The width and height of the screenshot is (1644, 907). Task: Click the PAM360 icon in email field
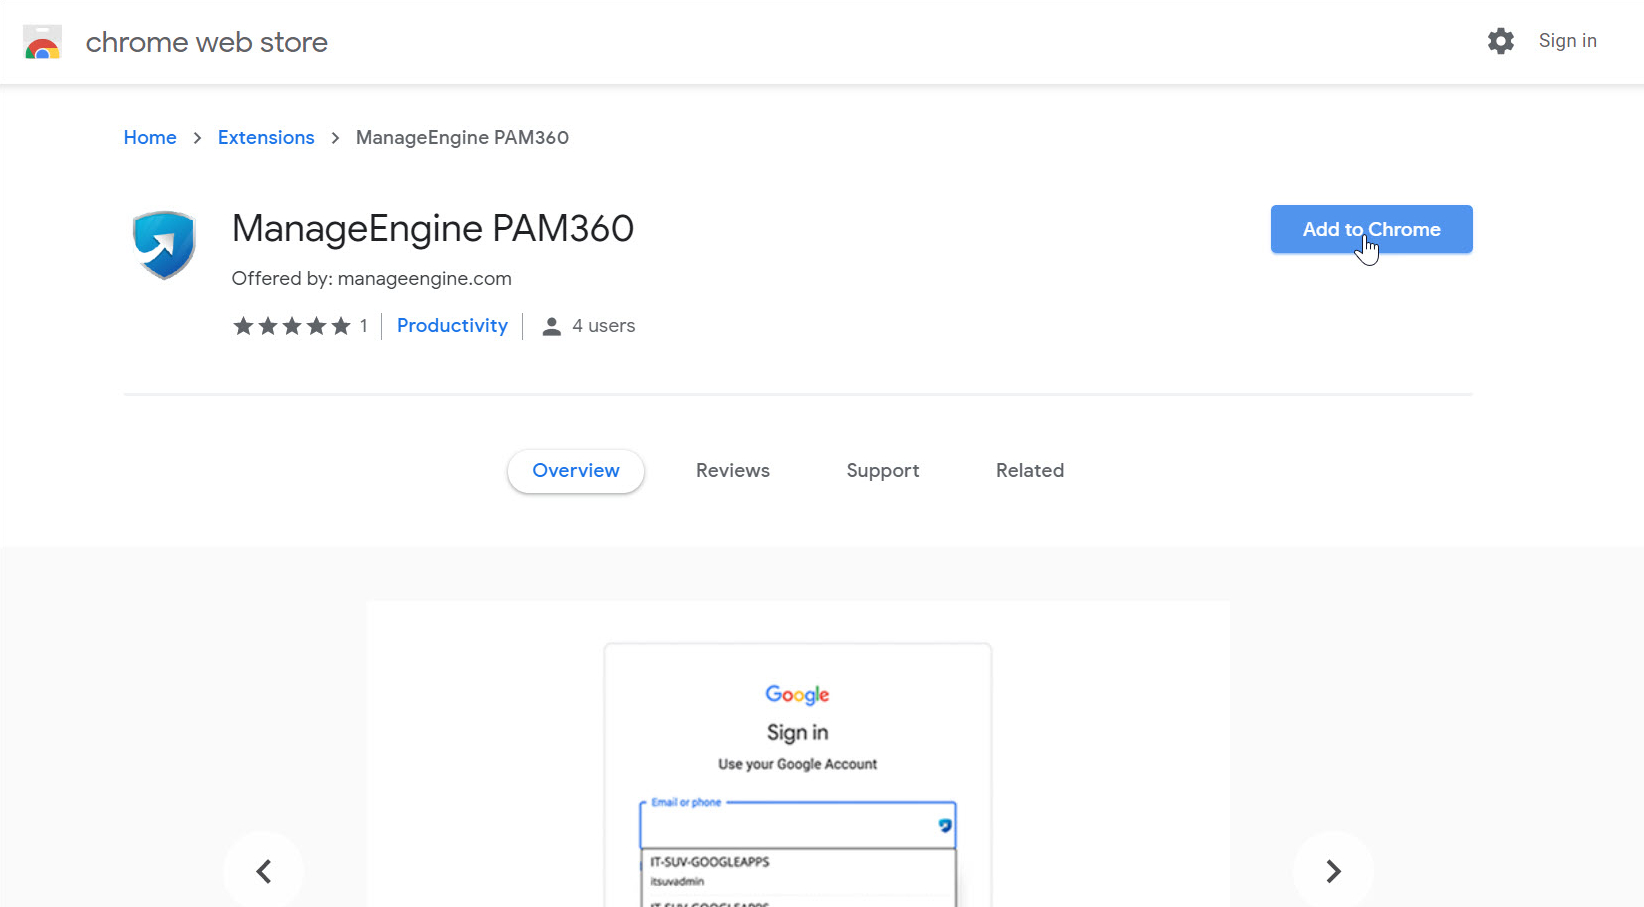coord(944,826)
